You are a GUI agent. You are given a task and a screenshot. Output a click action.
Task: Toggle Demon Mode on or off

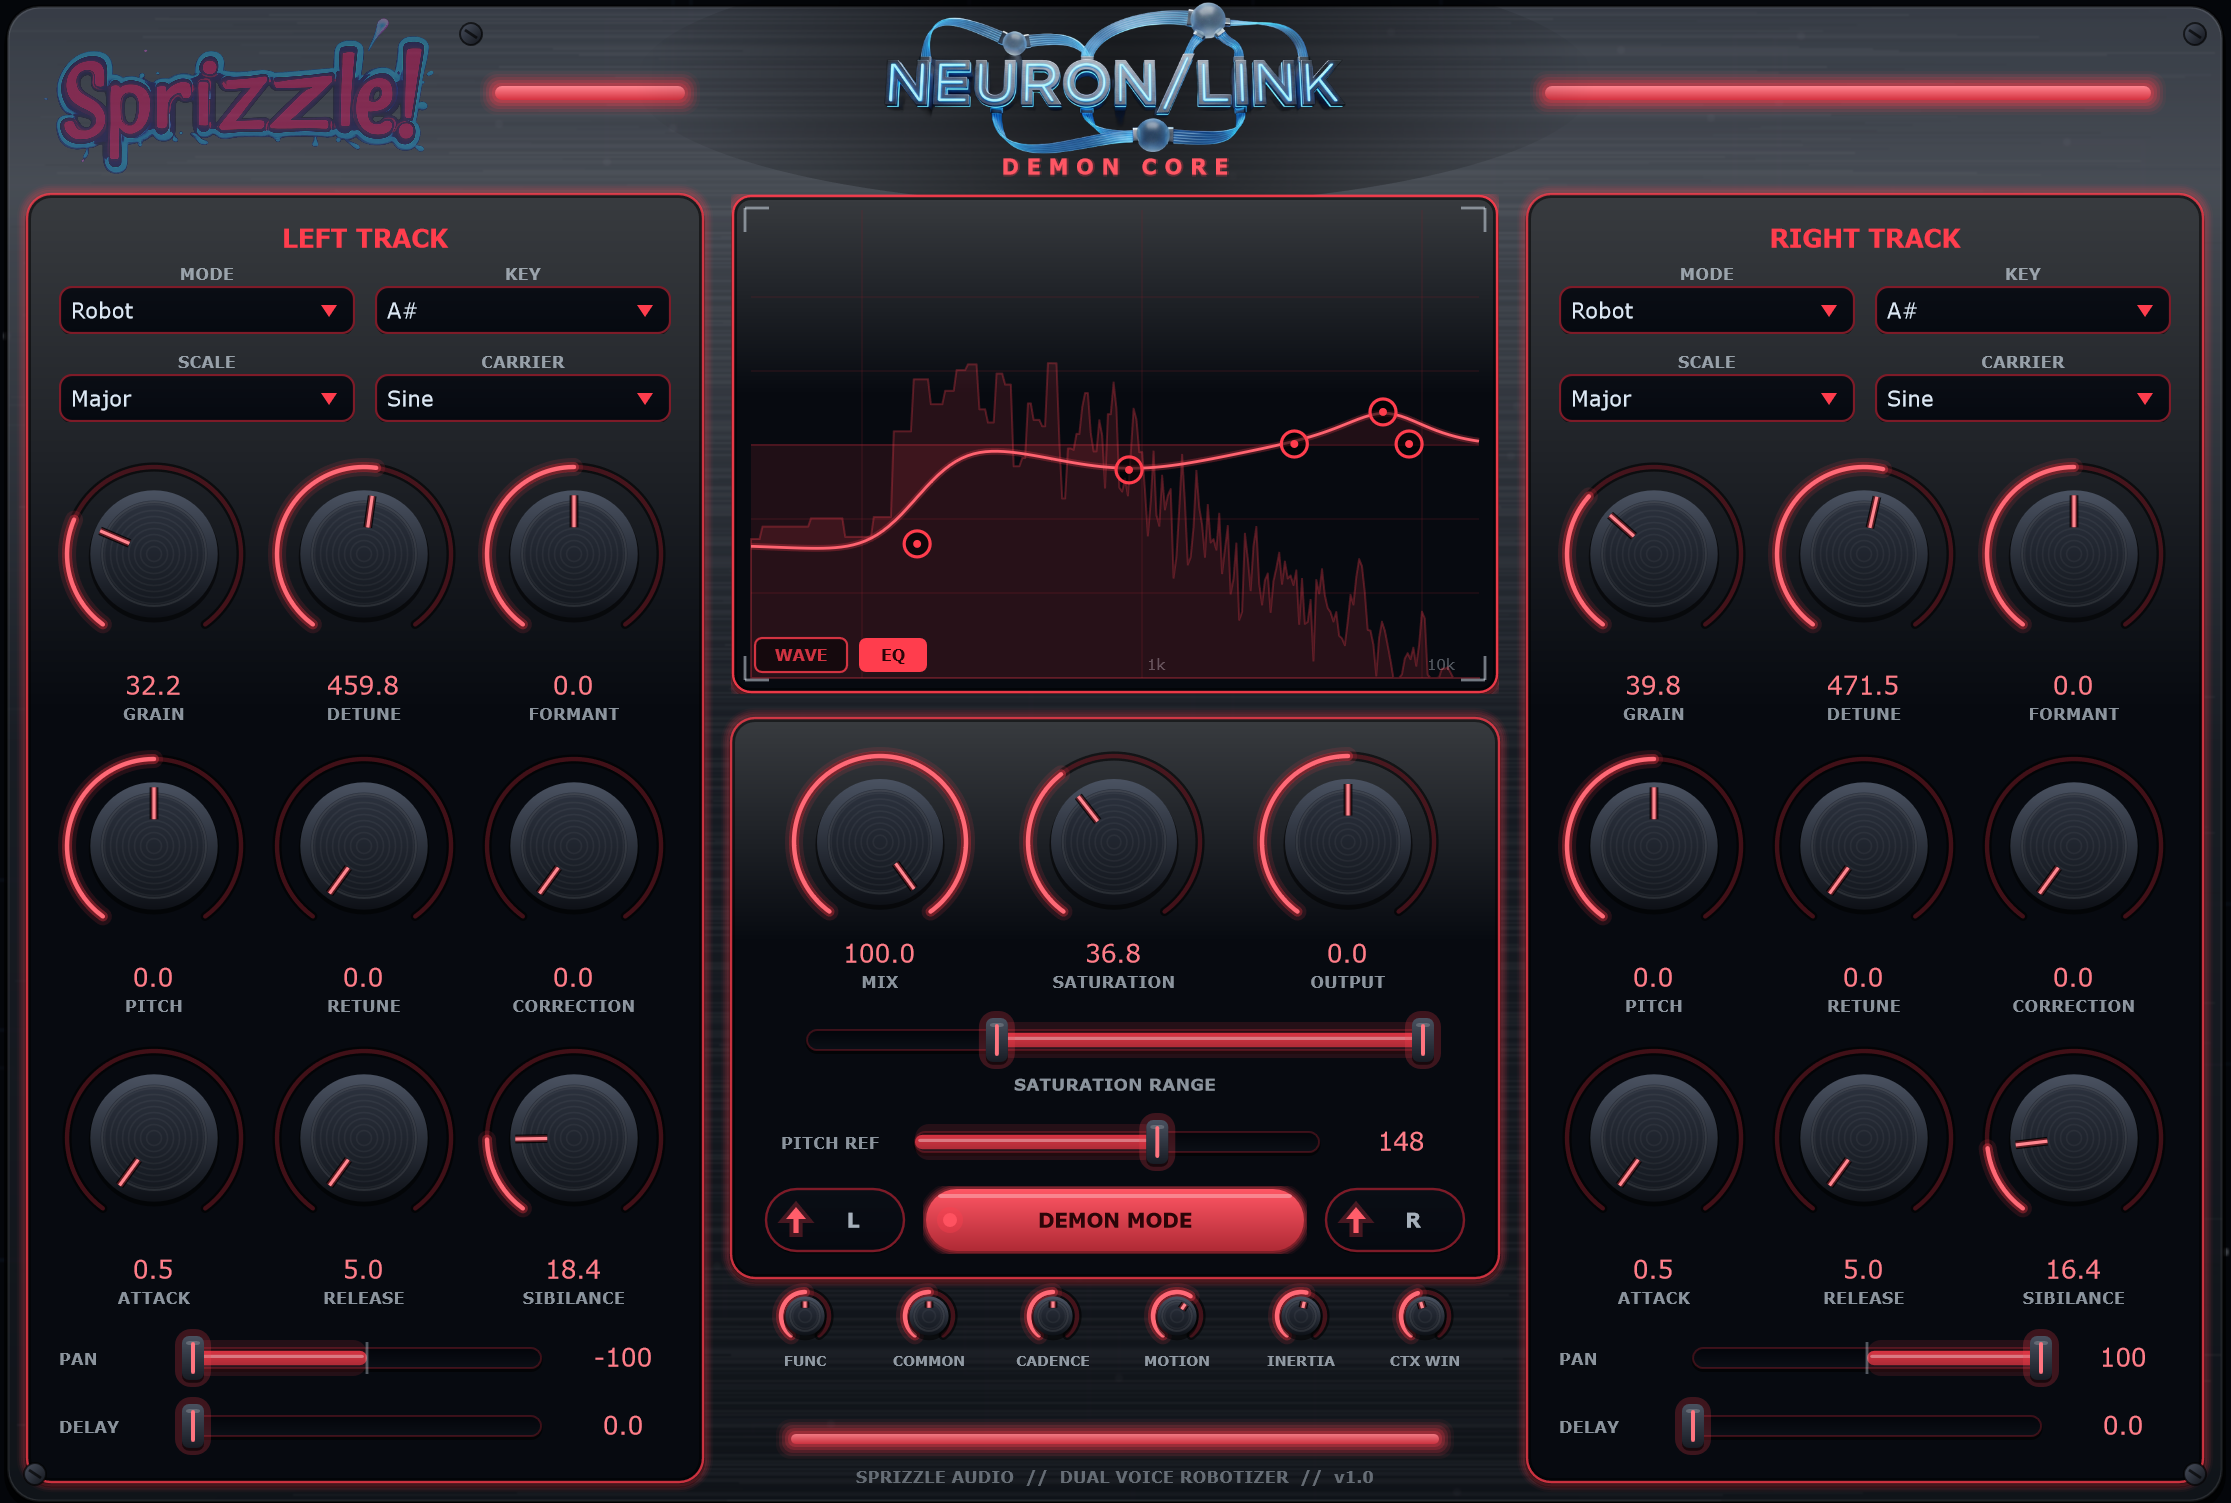(x=1115, y=1220)
